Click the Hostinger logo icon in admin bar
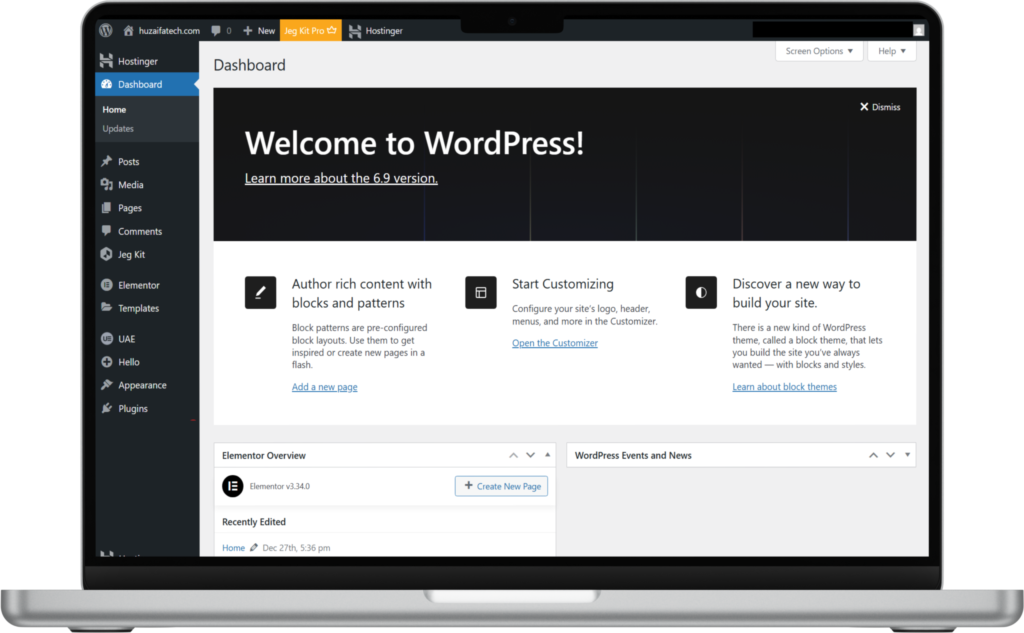This screenshot has height=633, width=1024. tap(355, 31)
